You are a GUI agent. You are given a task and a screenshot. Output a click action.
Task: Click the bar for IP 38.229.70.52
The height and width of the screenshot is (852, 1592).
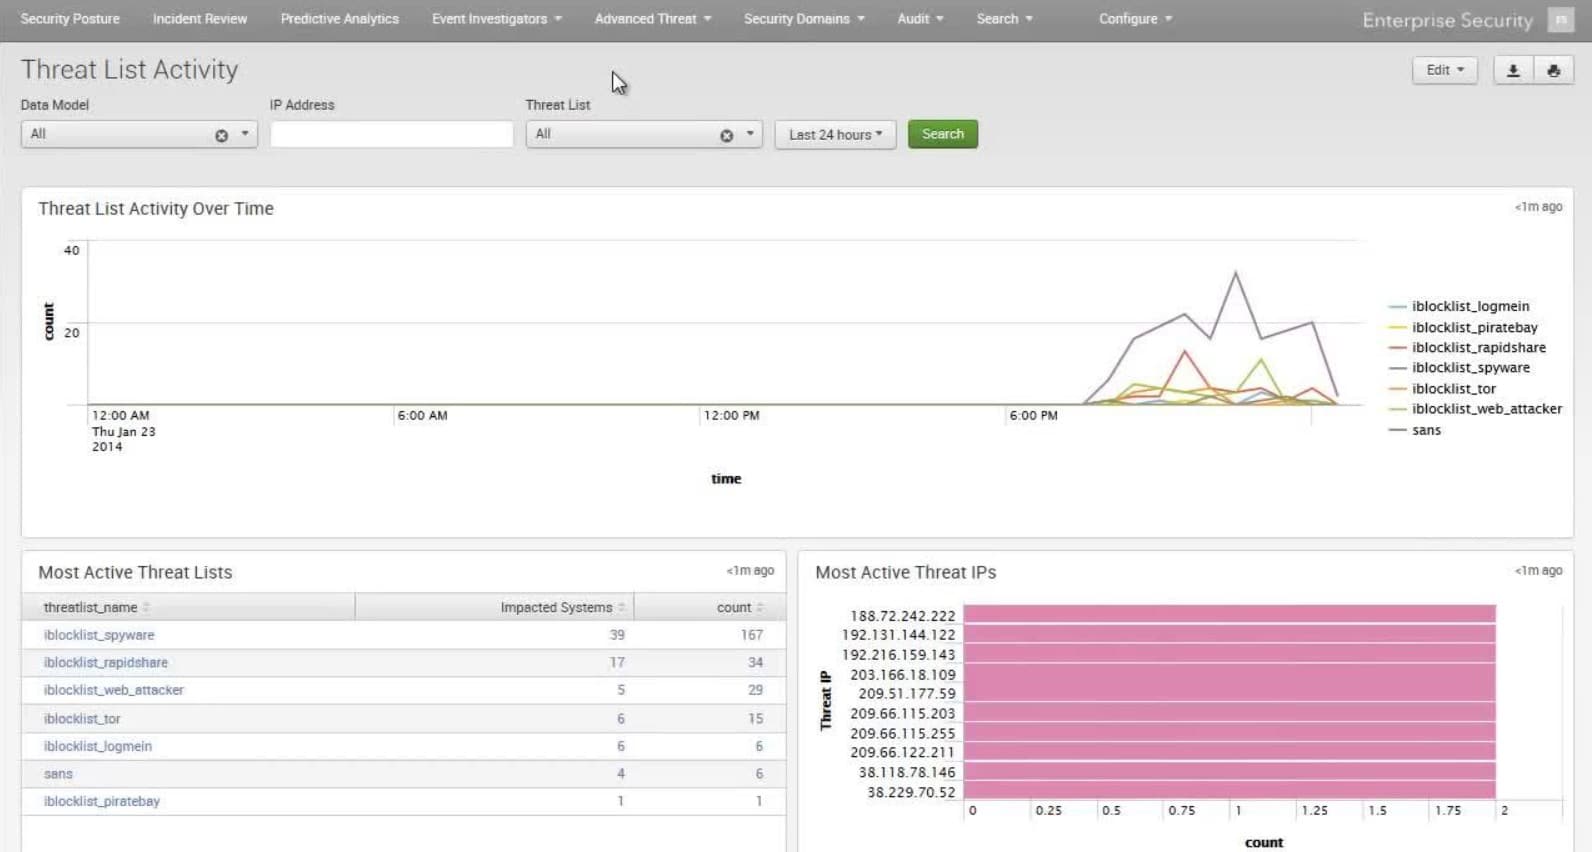tap(1230, 791)
